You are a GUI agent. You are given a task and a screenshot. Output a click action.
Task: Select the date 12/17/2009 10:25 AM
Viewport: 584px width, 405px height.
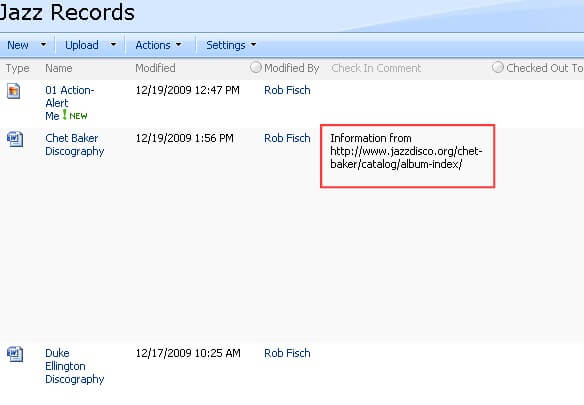coord(188,353)
